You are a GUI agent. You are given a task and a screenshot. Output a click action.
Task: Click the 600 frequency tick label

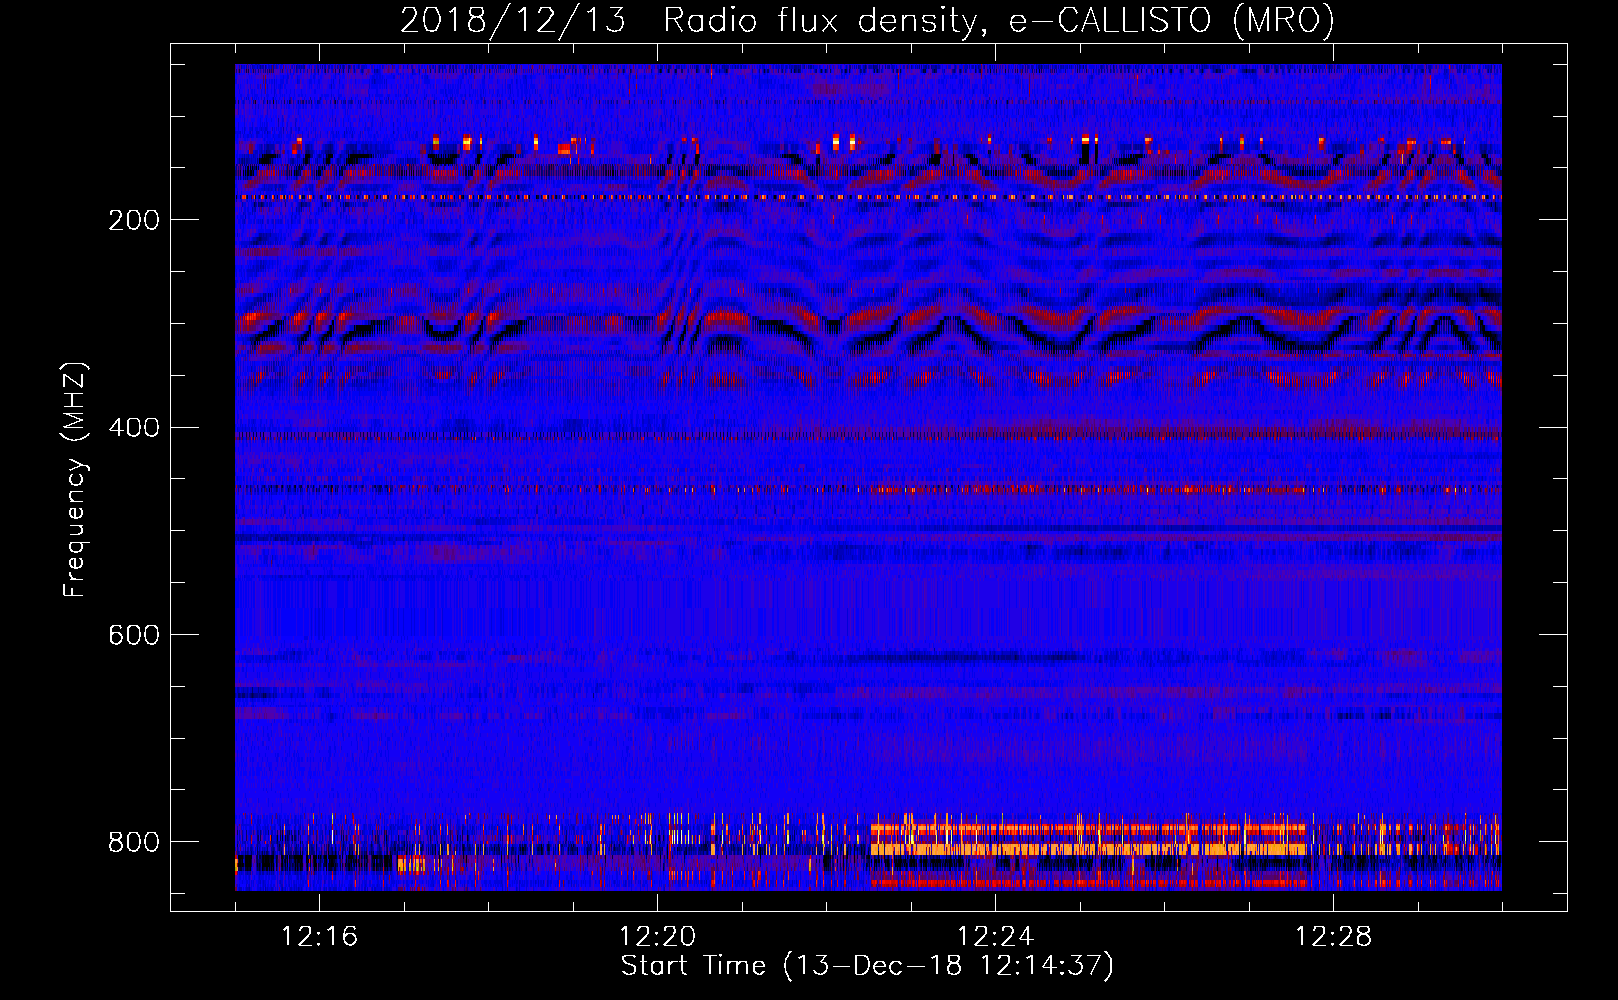(x=134, y=635)
